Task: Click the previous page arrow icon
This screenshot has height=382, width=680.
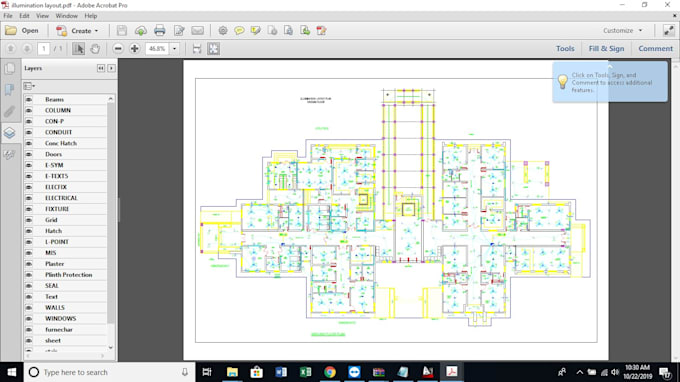Action: click(x=11, y=49)
